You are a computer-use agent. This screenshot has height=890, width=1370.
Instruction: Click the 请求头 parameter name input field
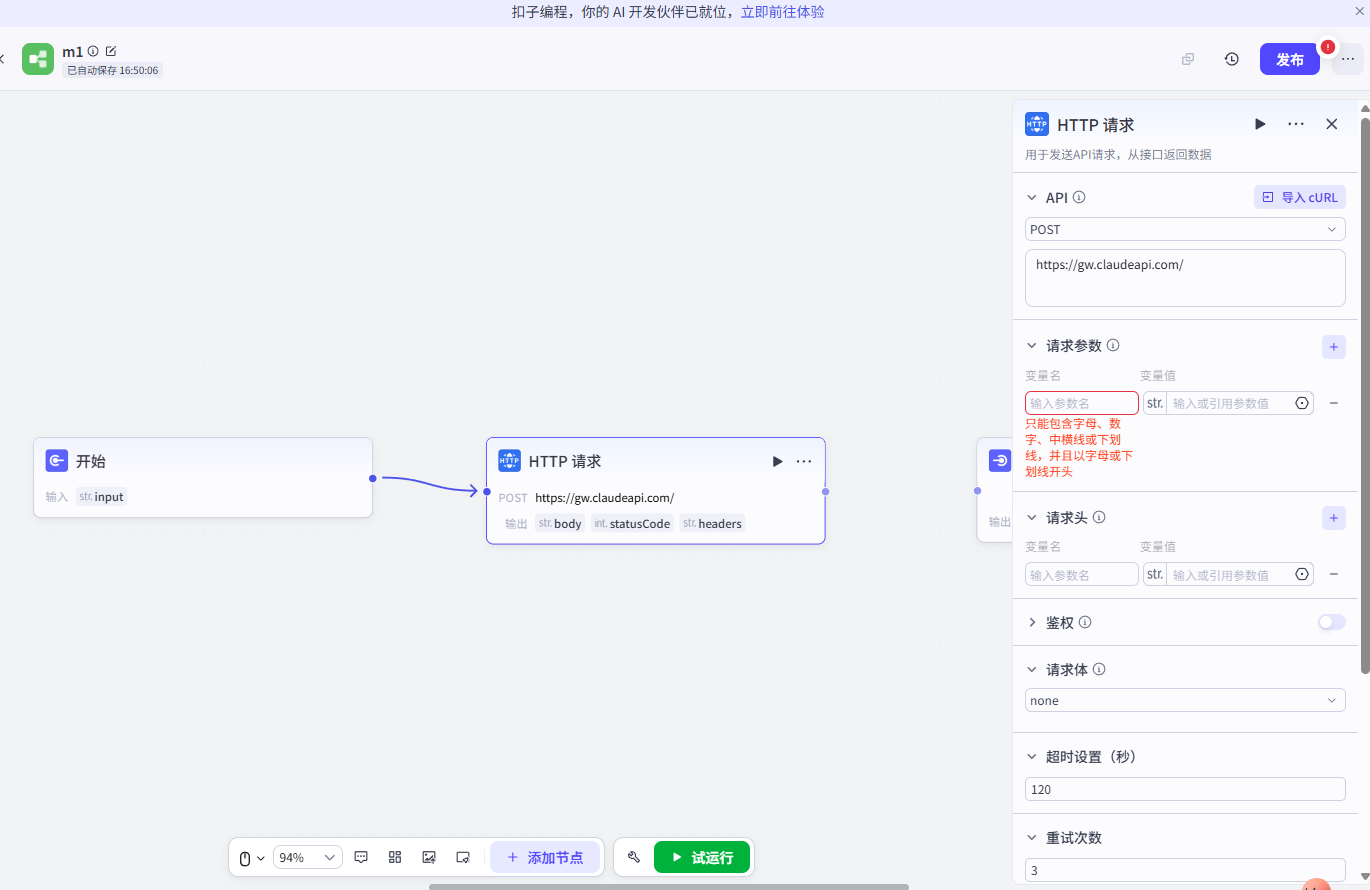tap(1081, 575)
